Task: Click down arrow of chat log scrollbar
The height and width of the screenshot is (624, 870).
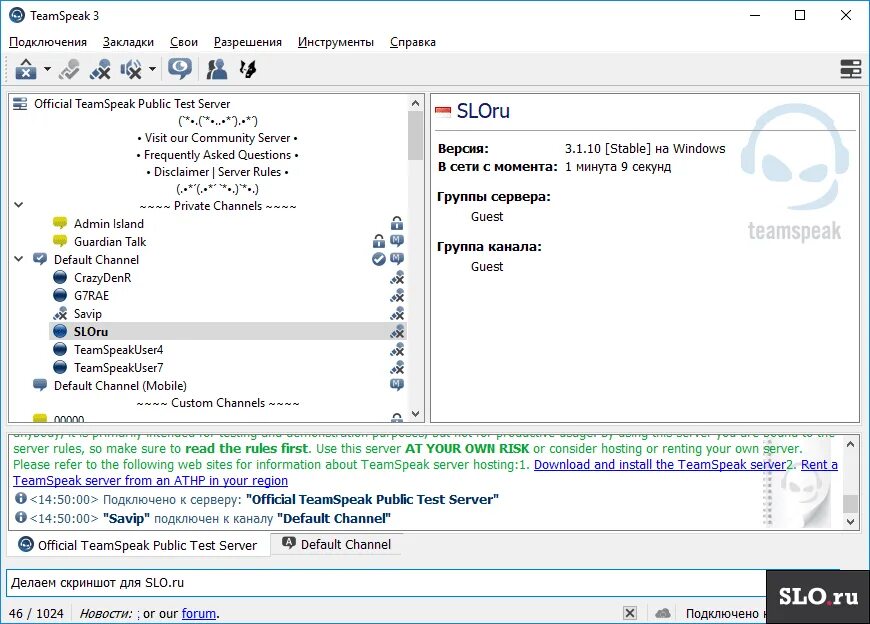Action: pos(851,521)
